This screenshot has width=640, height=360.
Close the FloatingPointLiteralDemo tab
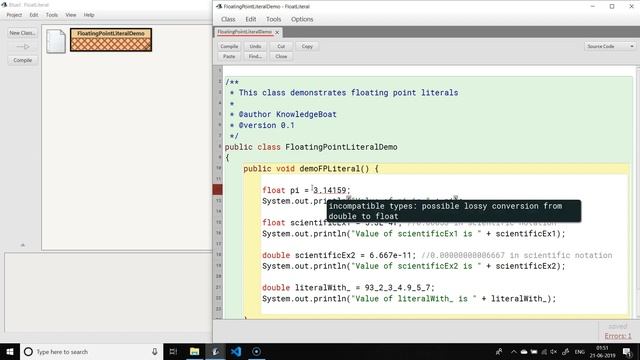[x=278, y=32]
